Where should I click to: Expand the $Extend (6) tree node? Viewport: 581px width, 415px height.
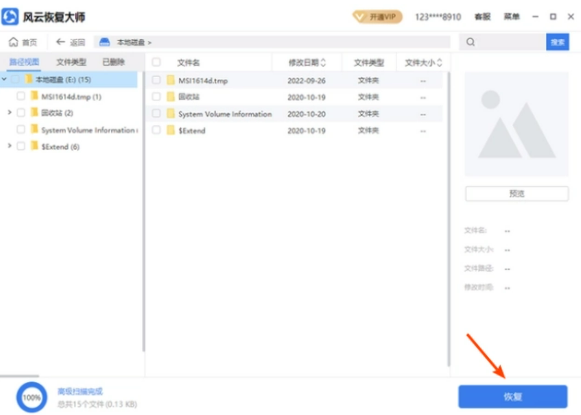click(10, 146)
